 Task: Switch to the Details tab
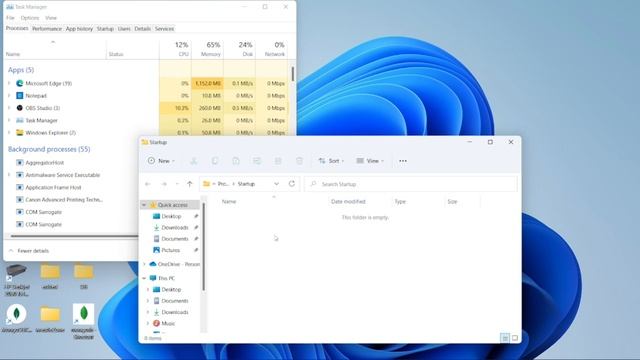[142, 29]
